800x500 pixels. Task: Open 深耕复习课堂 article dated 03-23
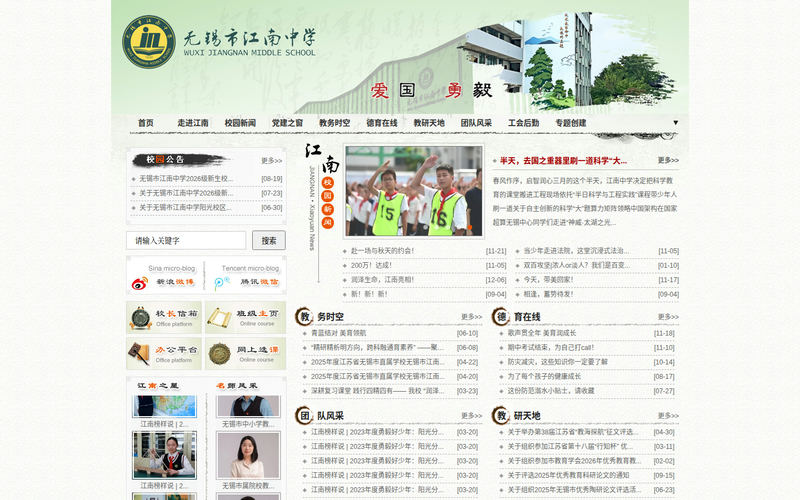pos(378,391)
